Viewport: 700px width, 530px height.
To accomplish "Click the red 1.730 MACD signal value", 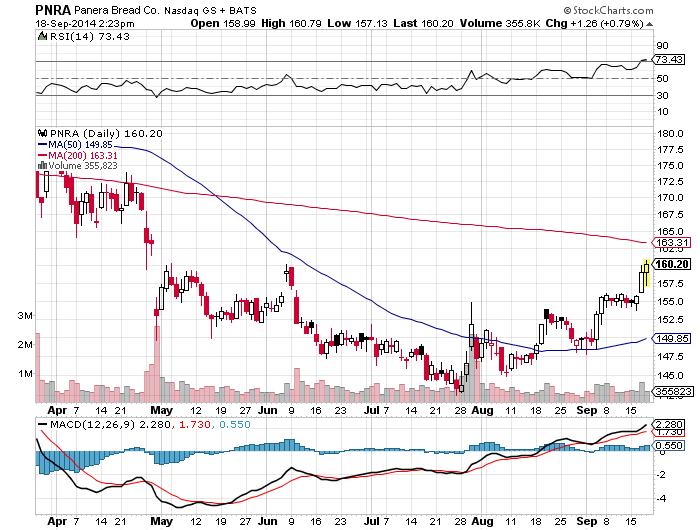I will point(195,424).
